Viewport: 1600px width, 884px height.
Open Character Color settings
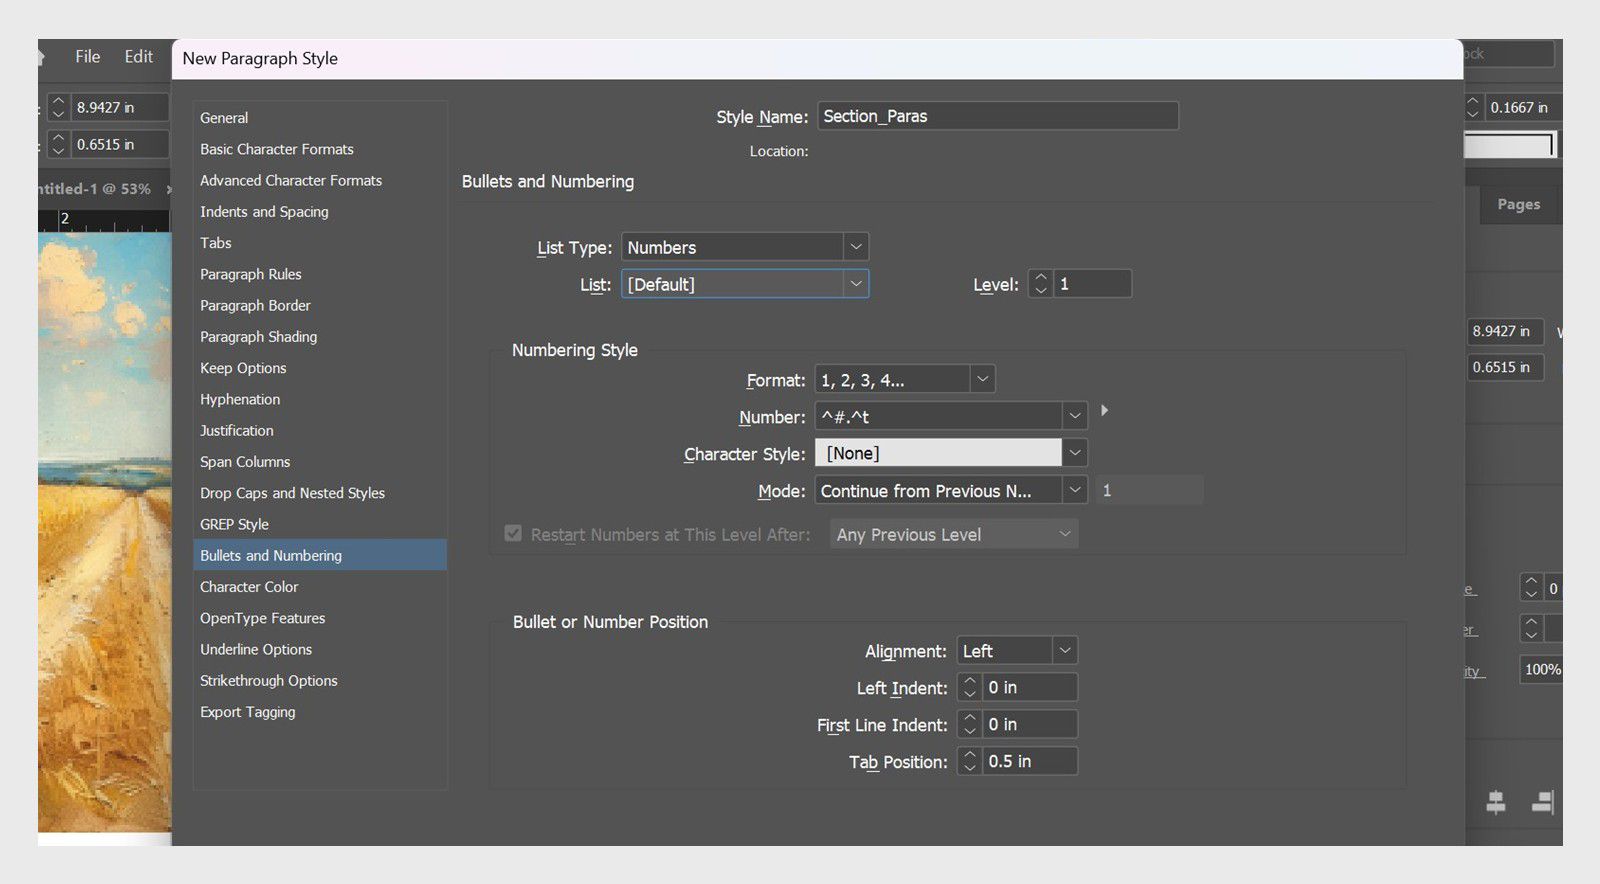coord(319,587)
